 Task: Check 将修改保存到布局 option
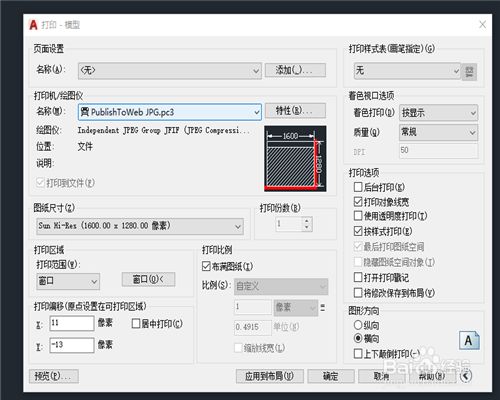point(358,293)
